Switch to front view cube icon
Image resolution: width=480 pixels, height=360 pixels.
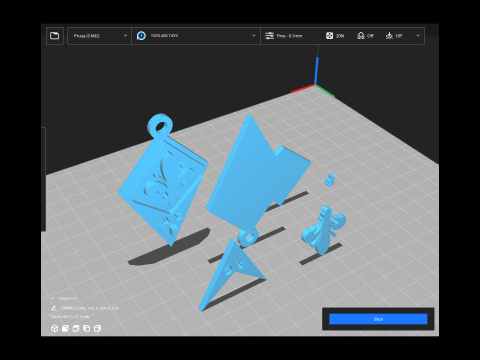click(x=65, y=329)
